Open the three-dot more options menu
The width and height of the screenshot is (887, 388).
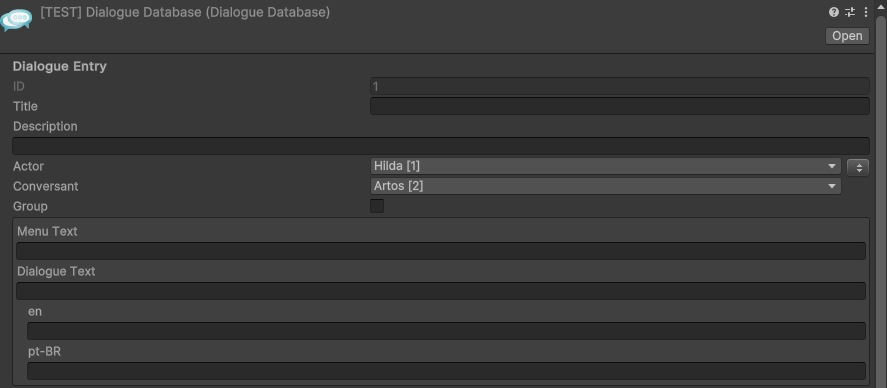tap(866, 12)
